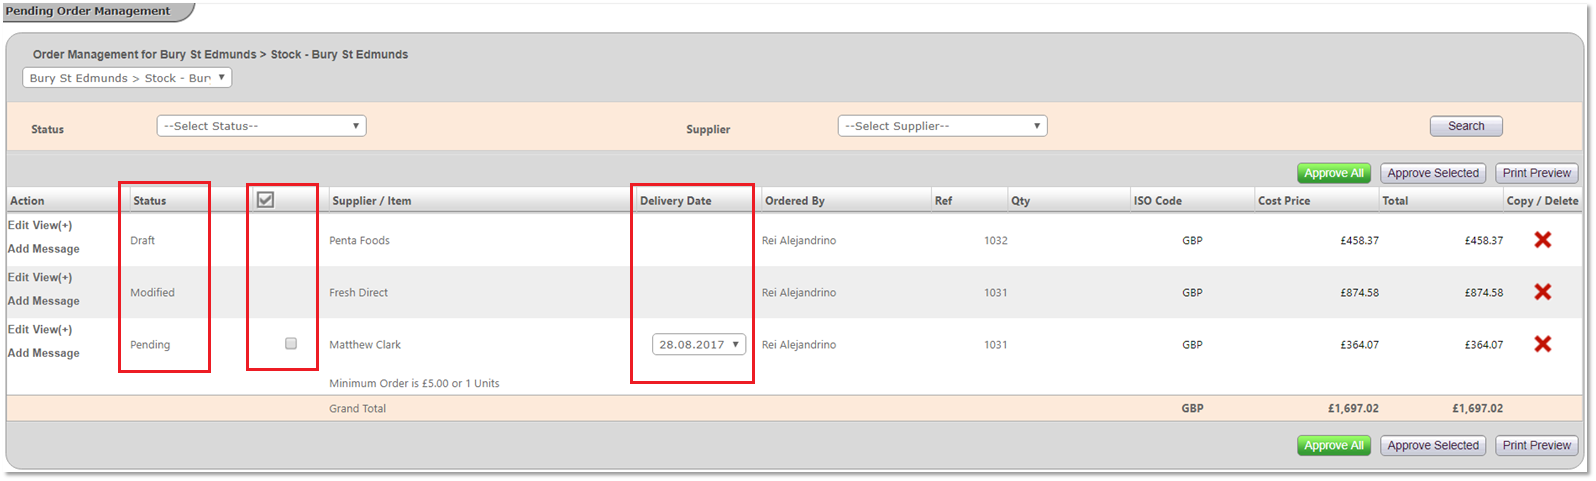Delete the Matthew Clark order
The height and width of the screenshot is (481, 1596).
1542,344
